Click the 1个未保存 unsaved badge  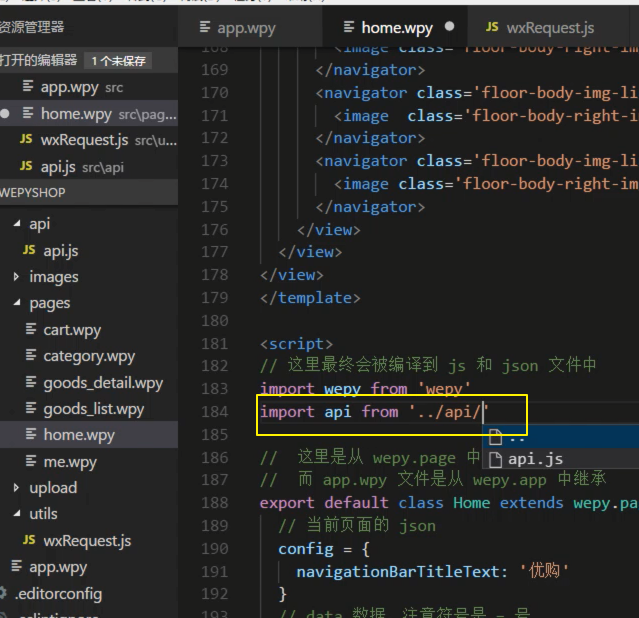click(x=118, y=61)
